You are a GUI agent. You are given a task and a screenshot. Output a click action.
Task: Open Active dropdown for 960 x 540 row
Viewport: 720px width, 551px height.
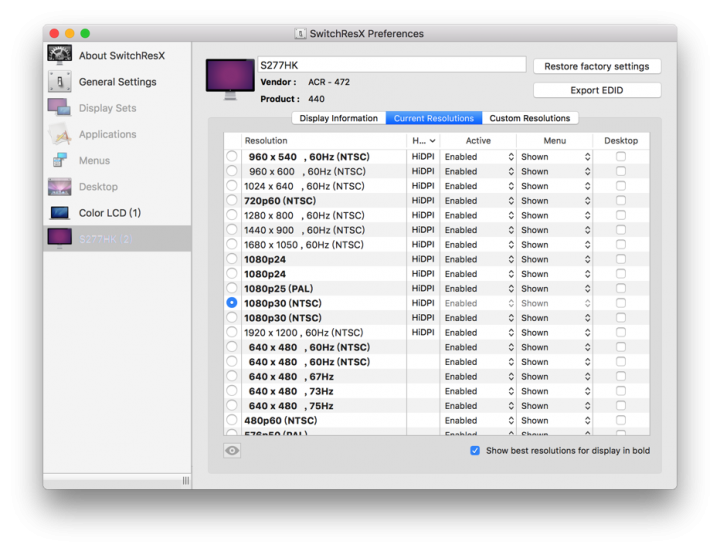[478, 157]
